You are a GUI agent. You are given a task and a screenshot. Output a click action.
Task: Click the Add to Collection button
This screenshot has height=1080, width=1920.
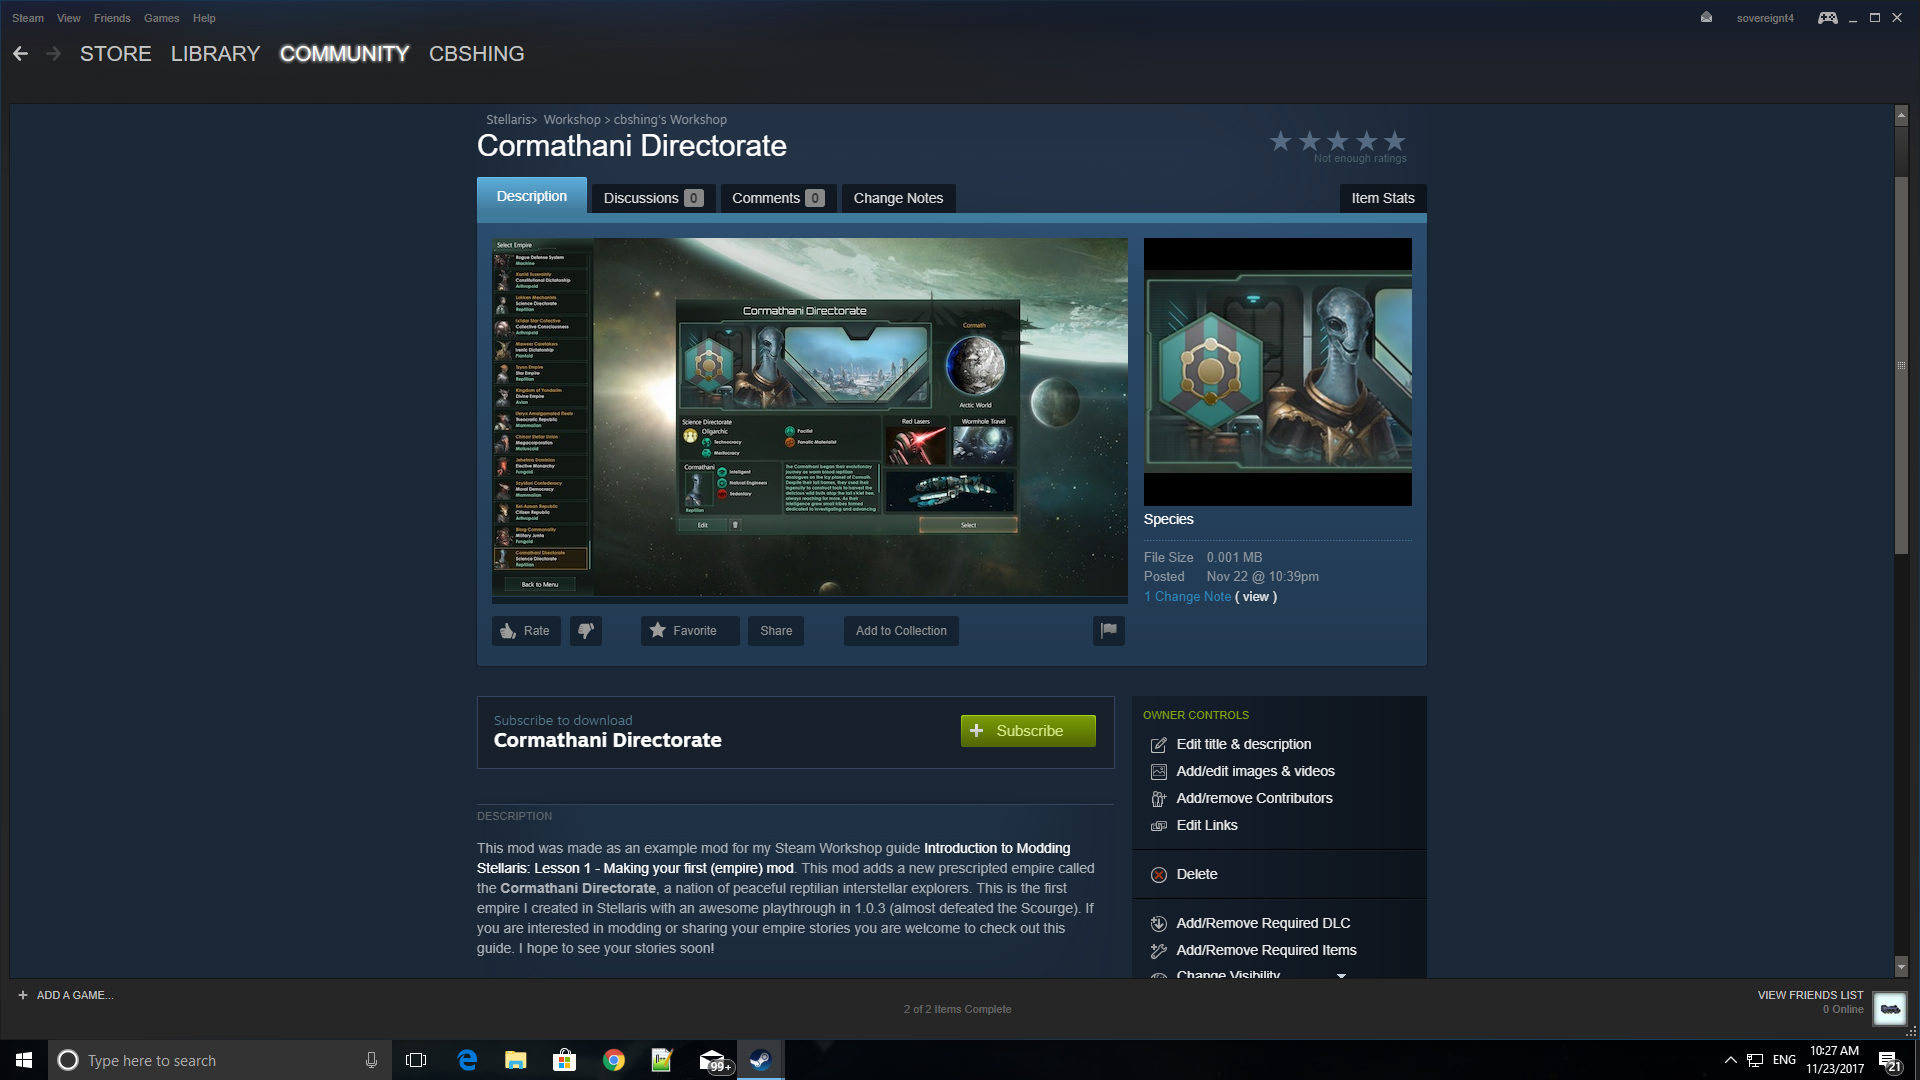point(900,631)
